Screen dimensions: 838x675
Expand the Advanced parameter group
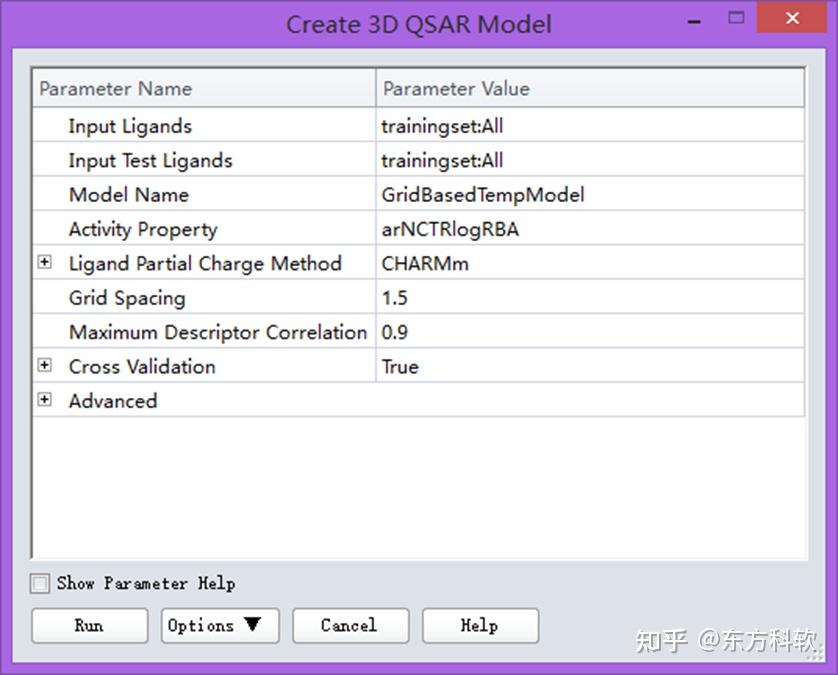coord(45,400)
